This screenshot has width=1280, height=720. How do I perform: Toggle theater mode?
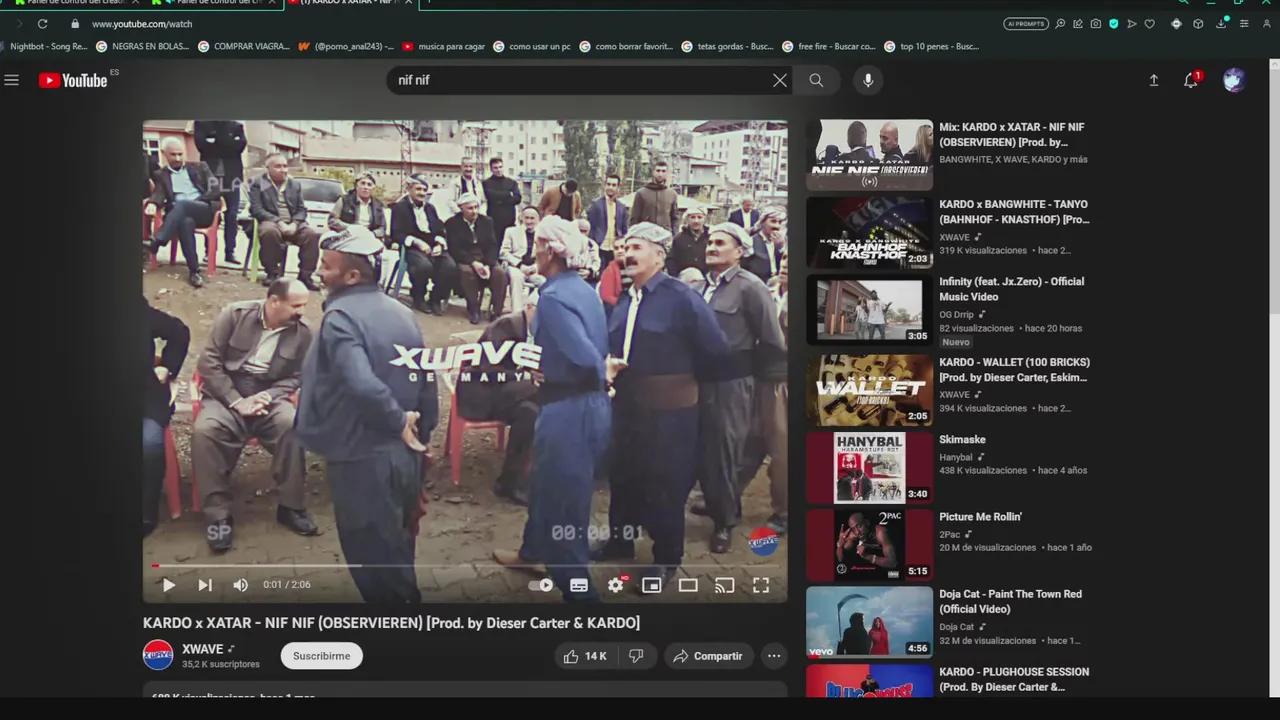pos(688,585)
